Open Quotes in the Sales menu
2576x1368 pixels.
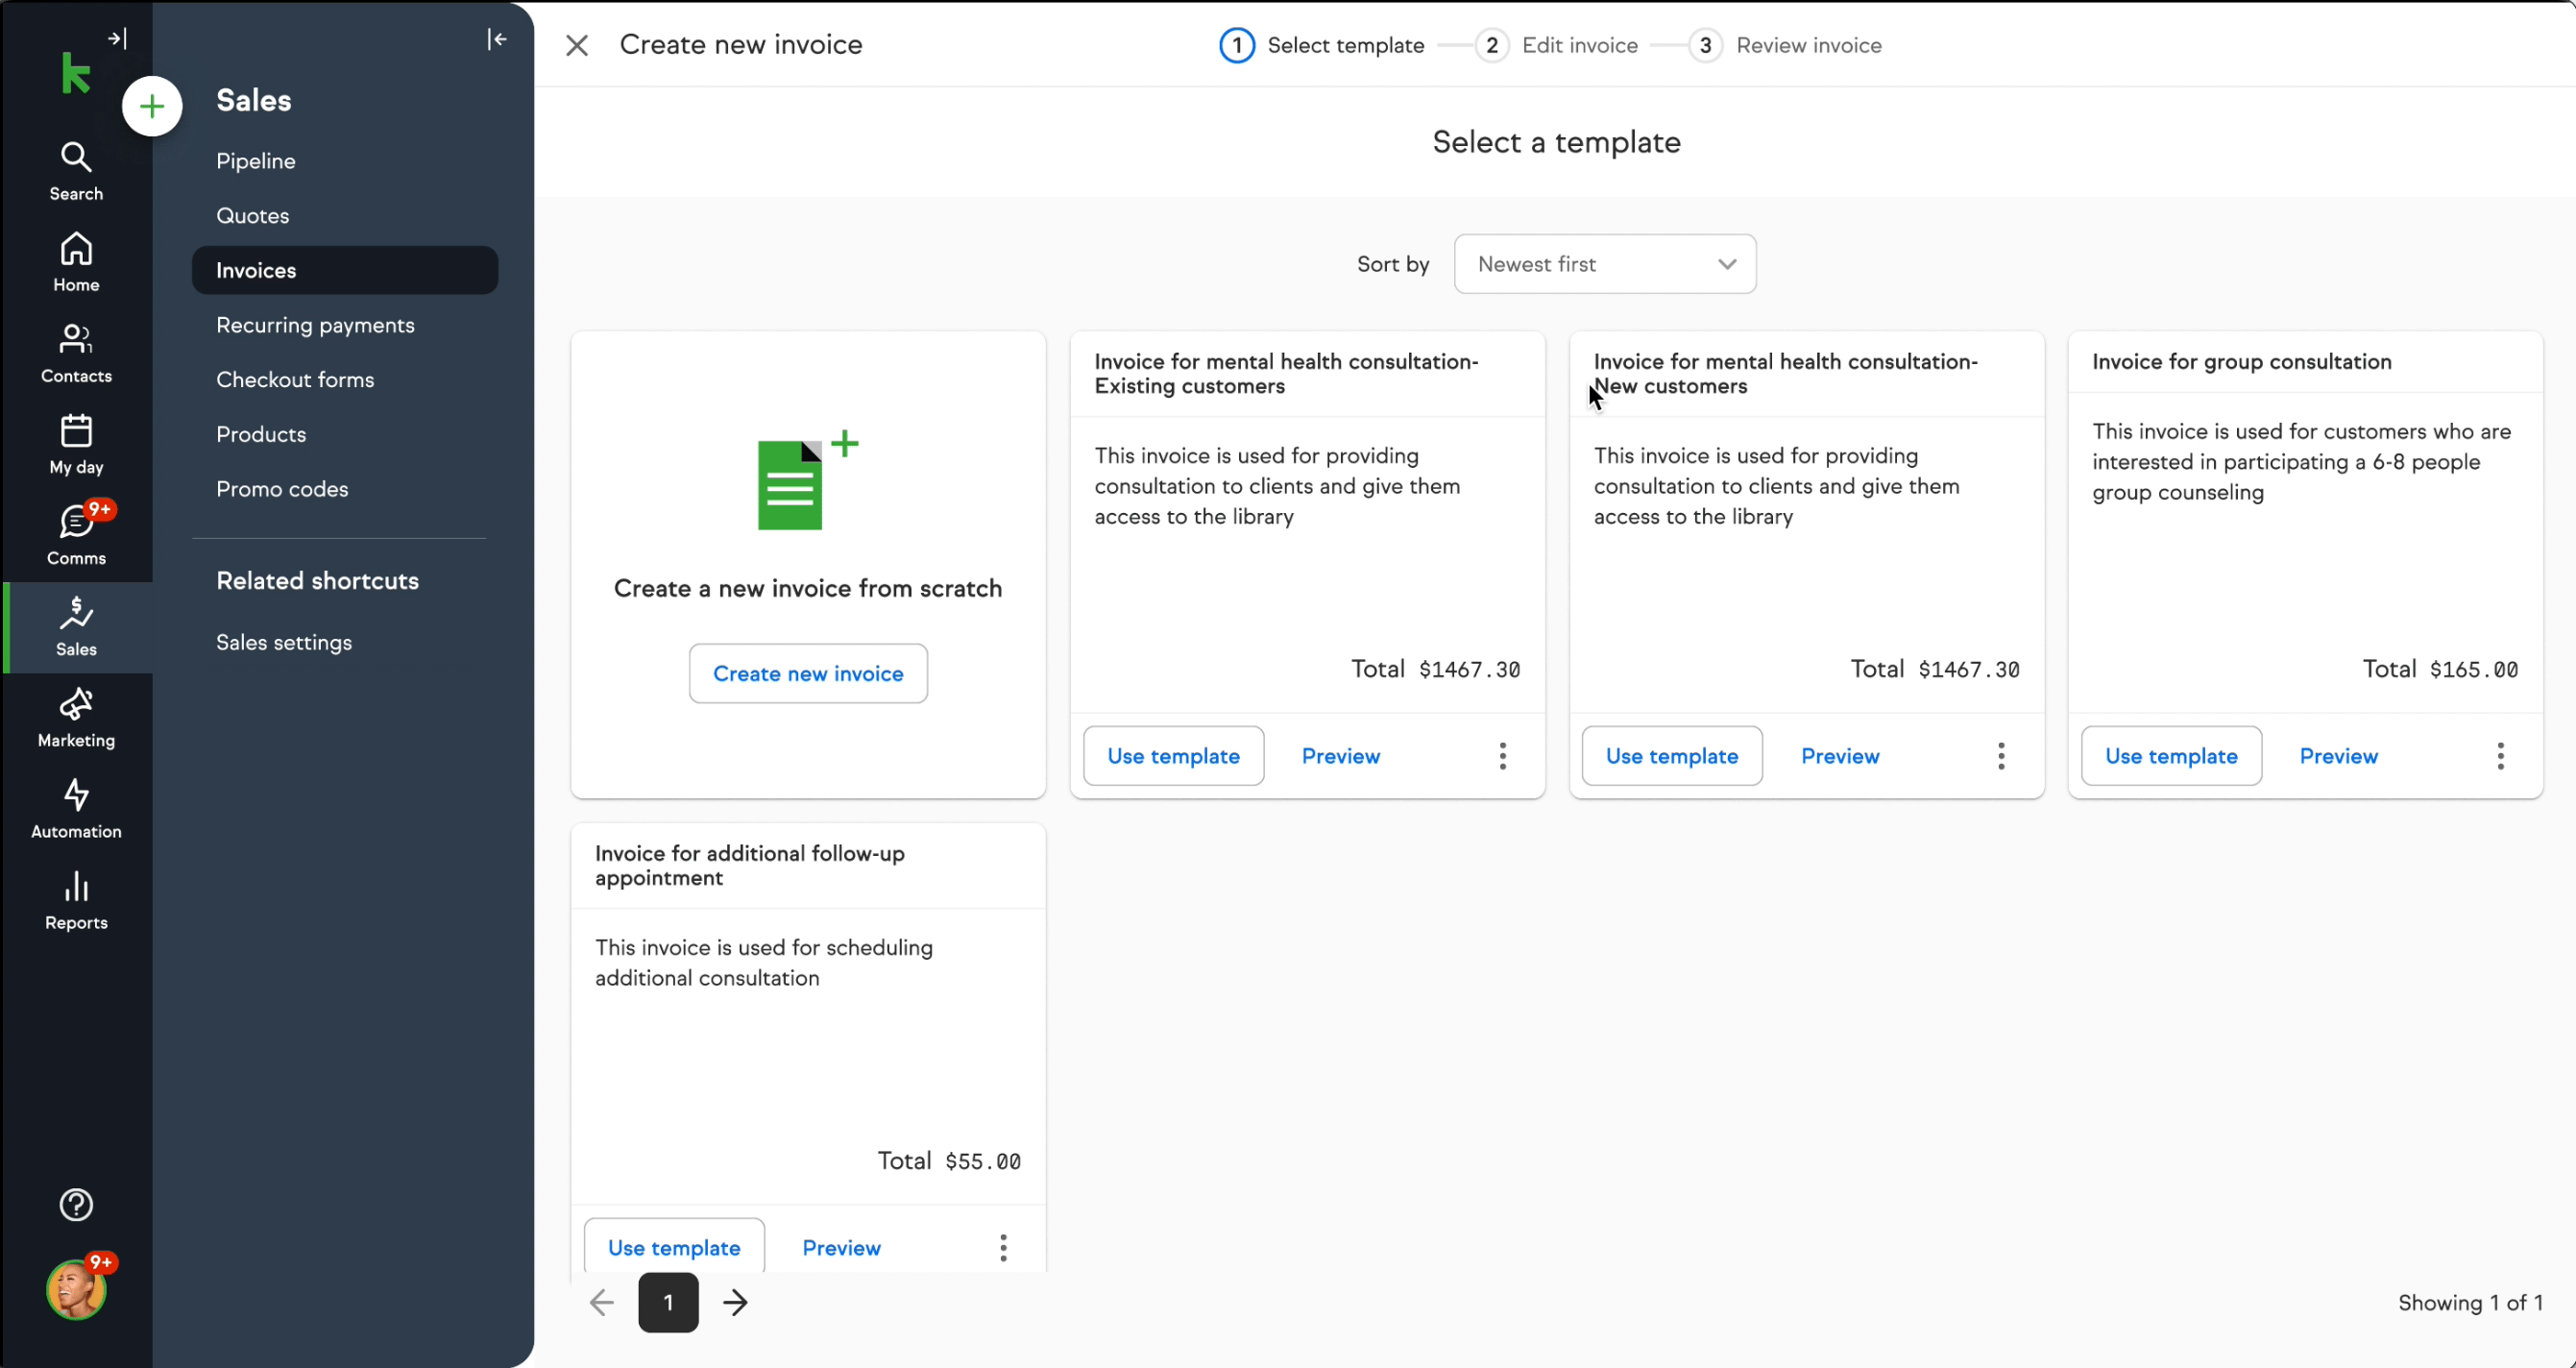point(253,216)
